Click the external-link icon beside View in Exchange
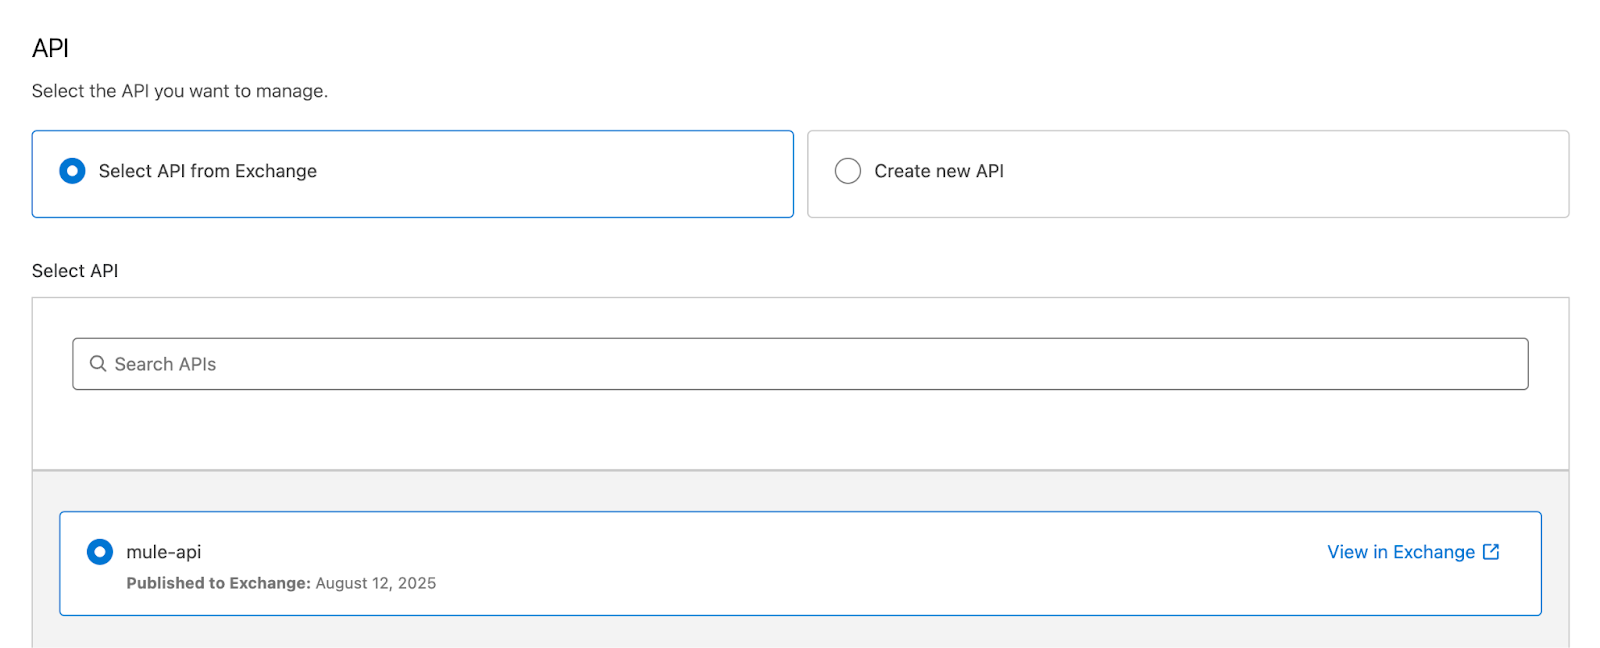 1491,551
